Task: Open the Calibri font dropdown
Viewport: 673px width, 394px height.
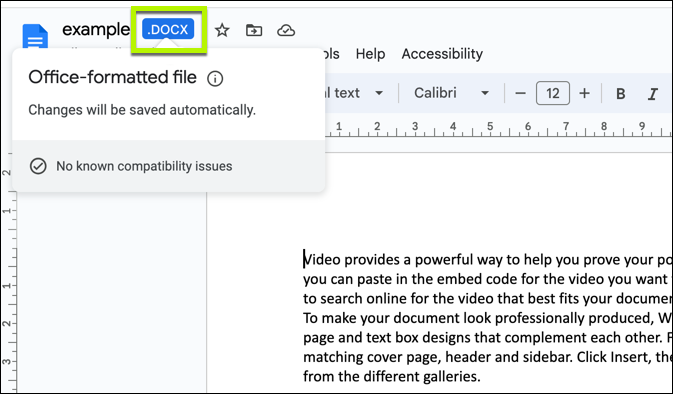Action: (x=451, y=93)
